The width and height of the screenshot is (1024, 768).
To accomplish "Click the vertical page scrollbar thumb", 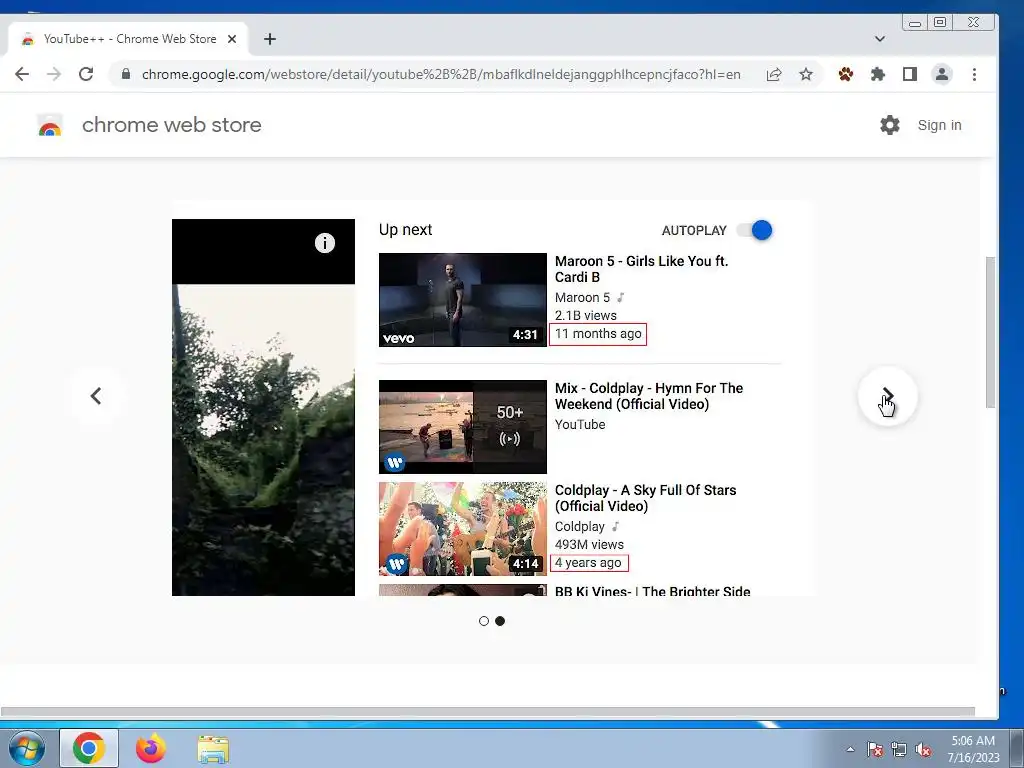I will [x=990, y=332].
